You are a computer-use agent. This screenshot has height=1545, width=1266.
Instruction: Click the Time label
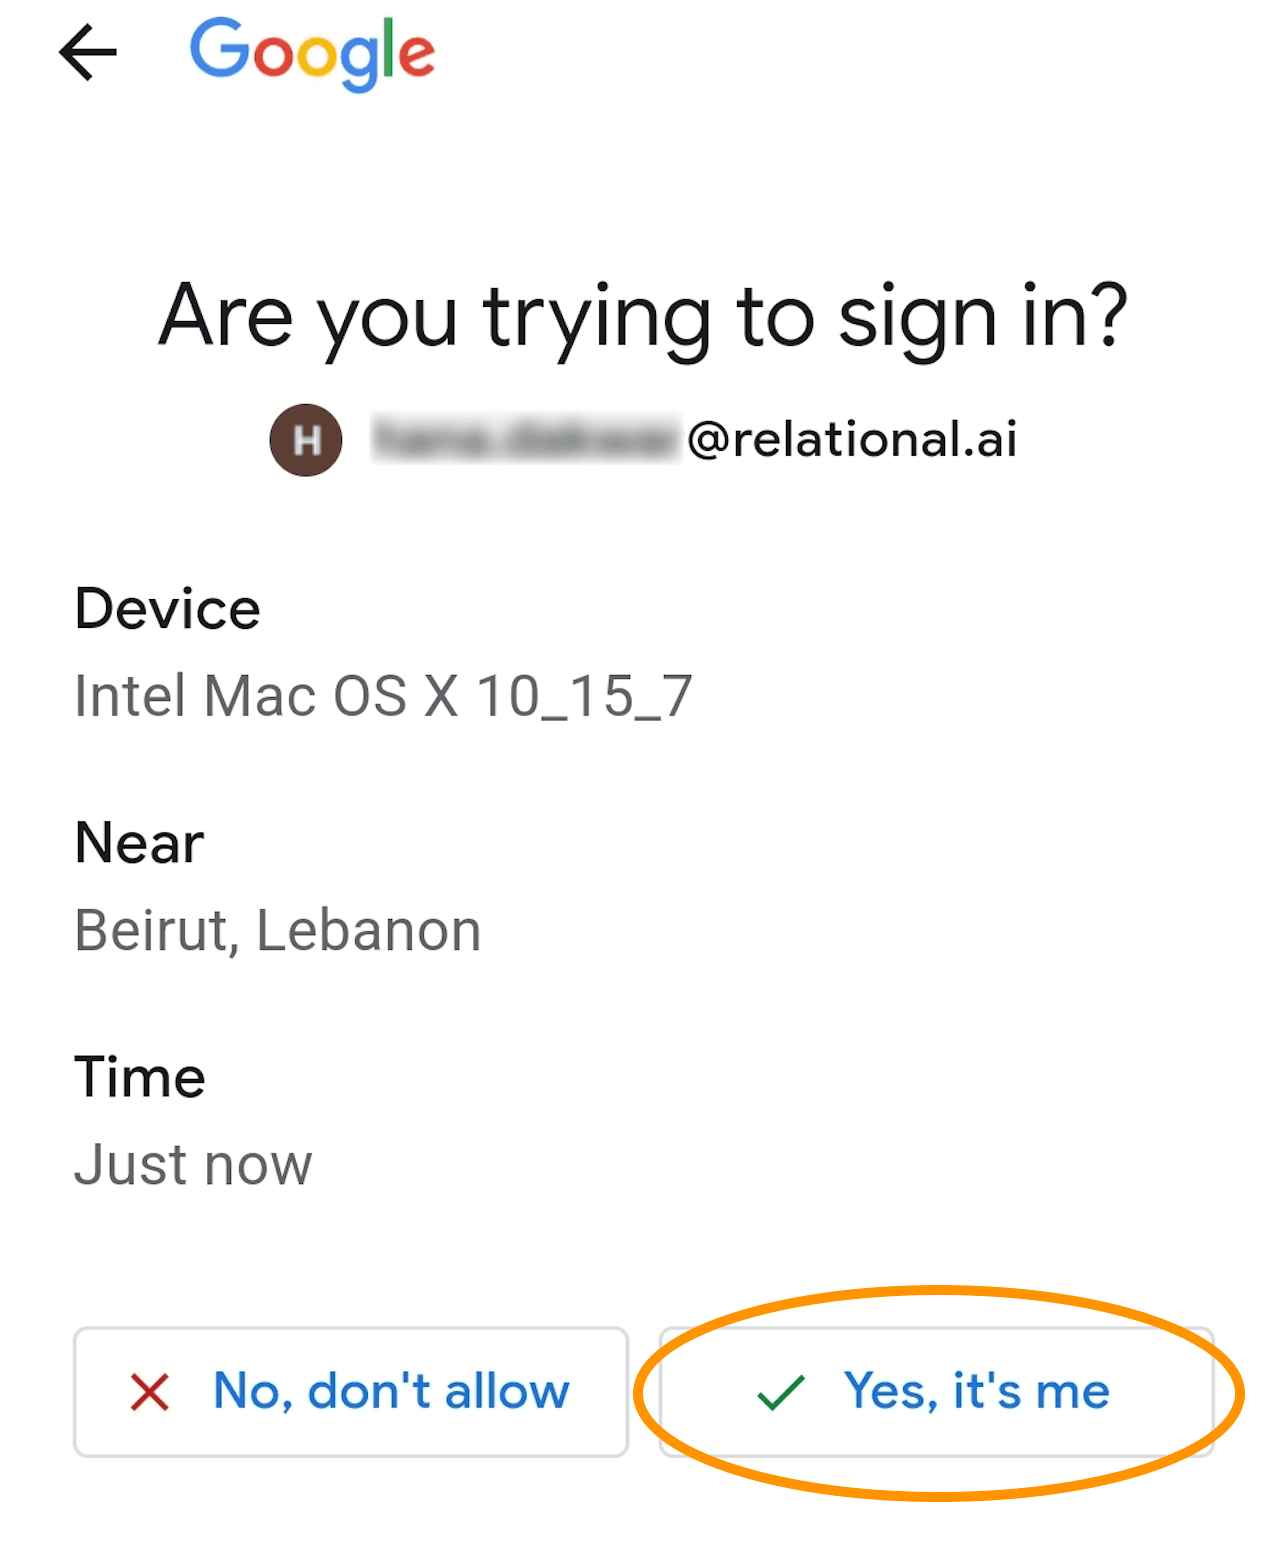point(139,1077)
